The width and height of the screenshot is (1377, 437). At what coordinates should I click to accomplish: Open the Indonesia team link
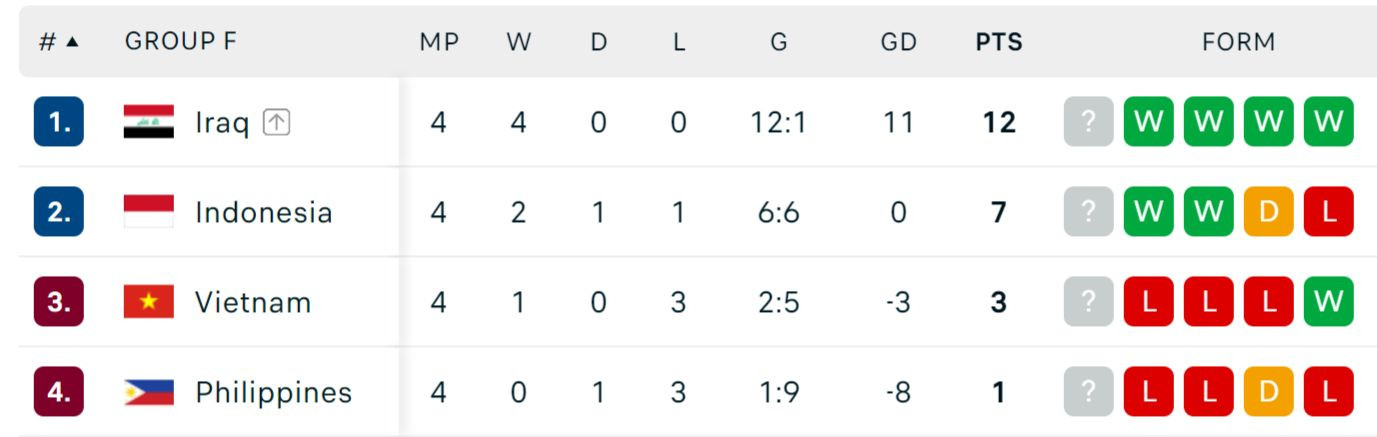(263, 212)
